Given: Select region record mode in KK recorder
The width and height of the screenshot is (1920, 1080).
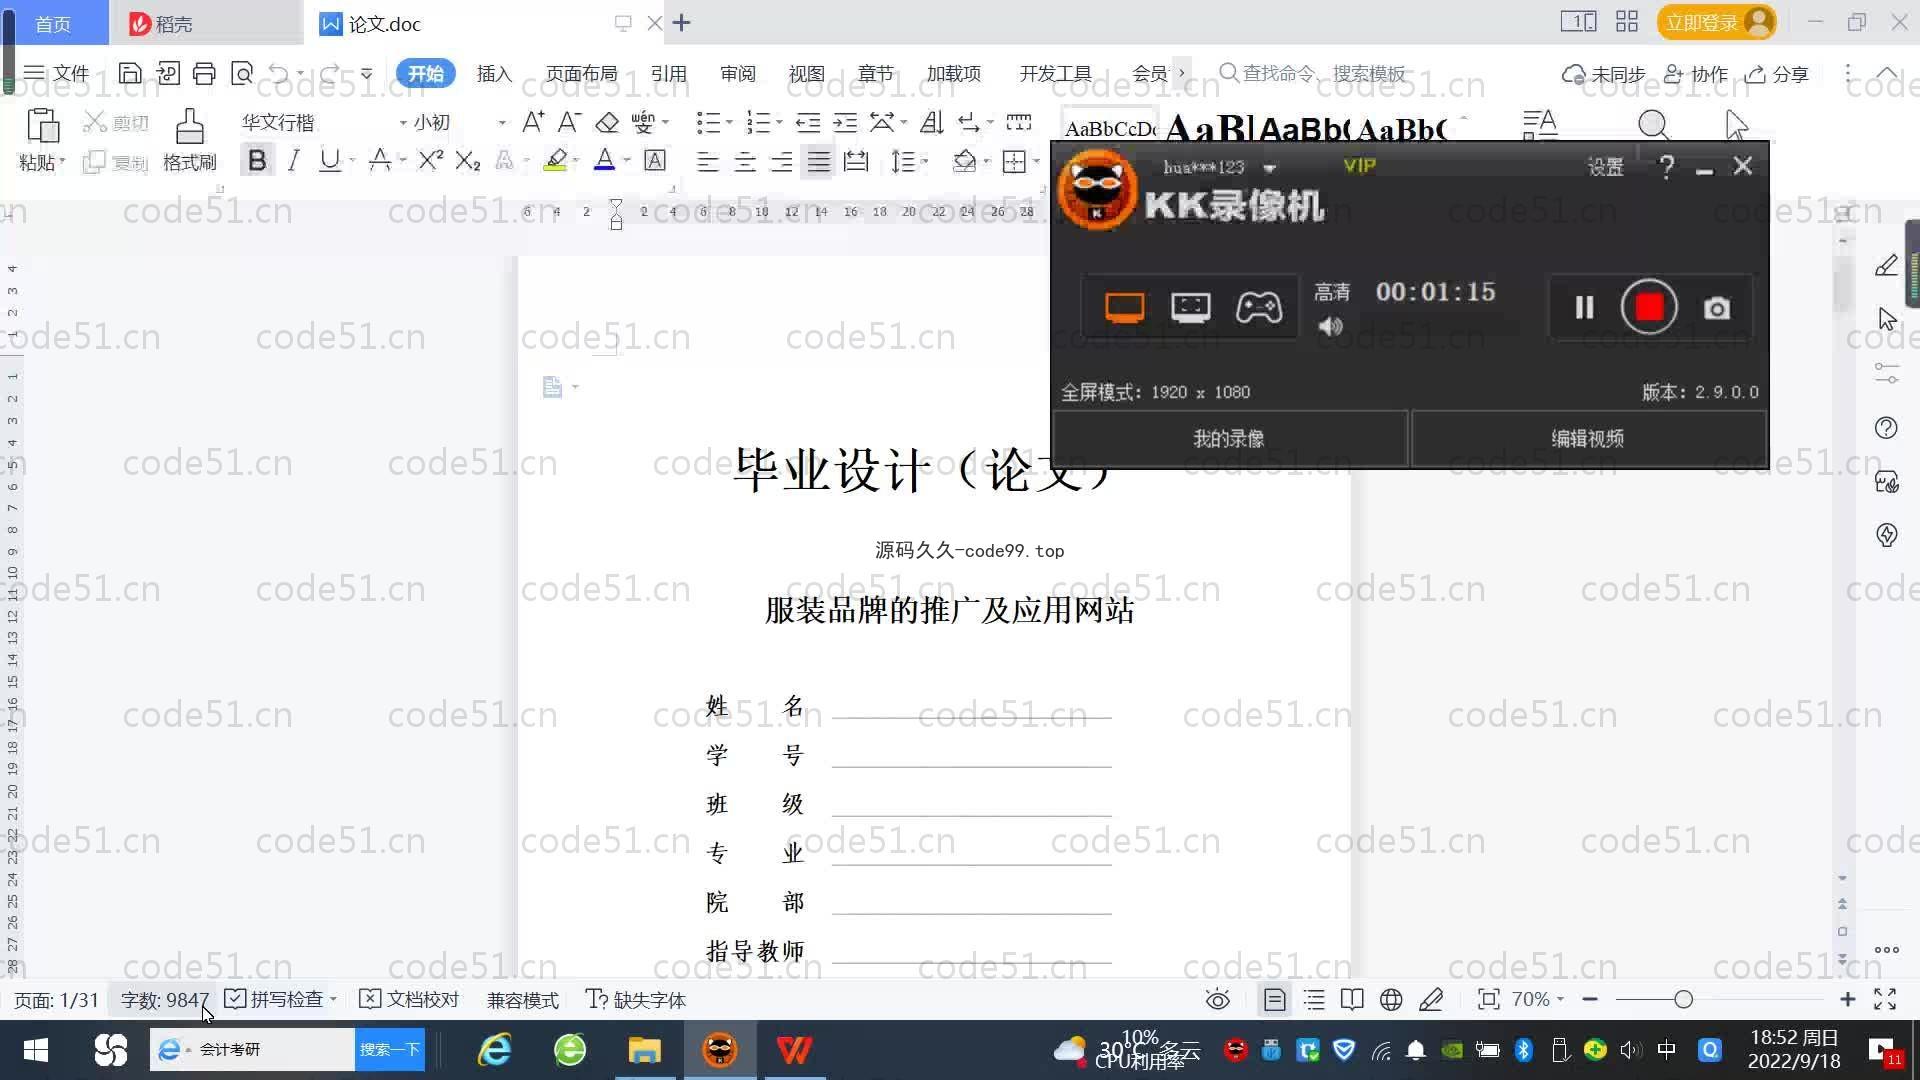Looking at the screenshot, I should [x=1190, y=307].
